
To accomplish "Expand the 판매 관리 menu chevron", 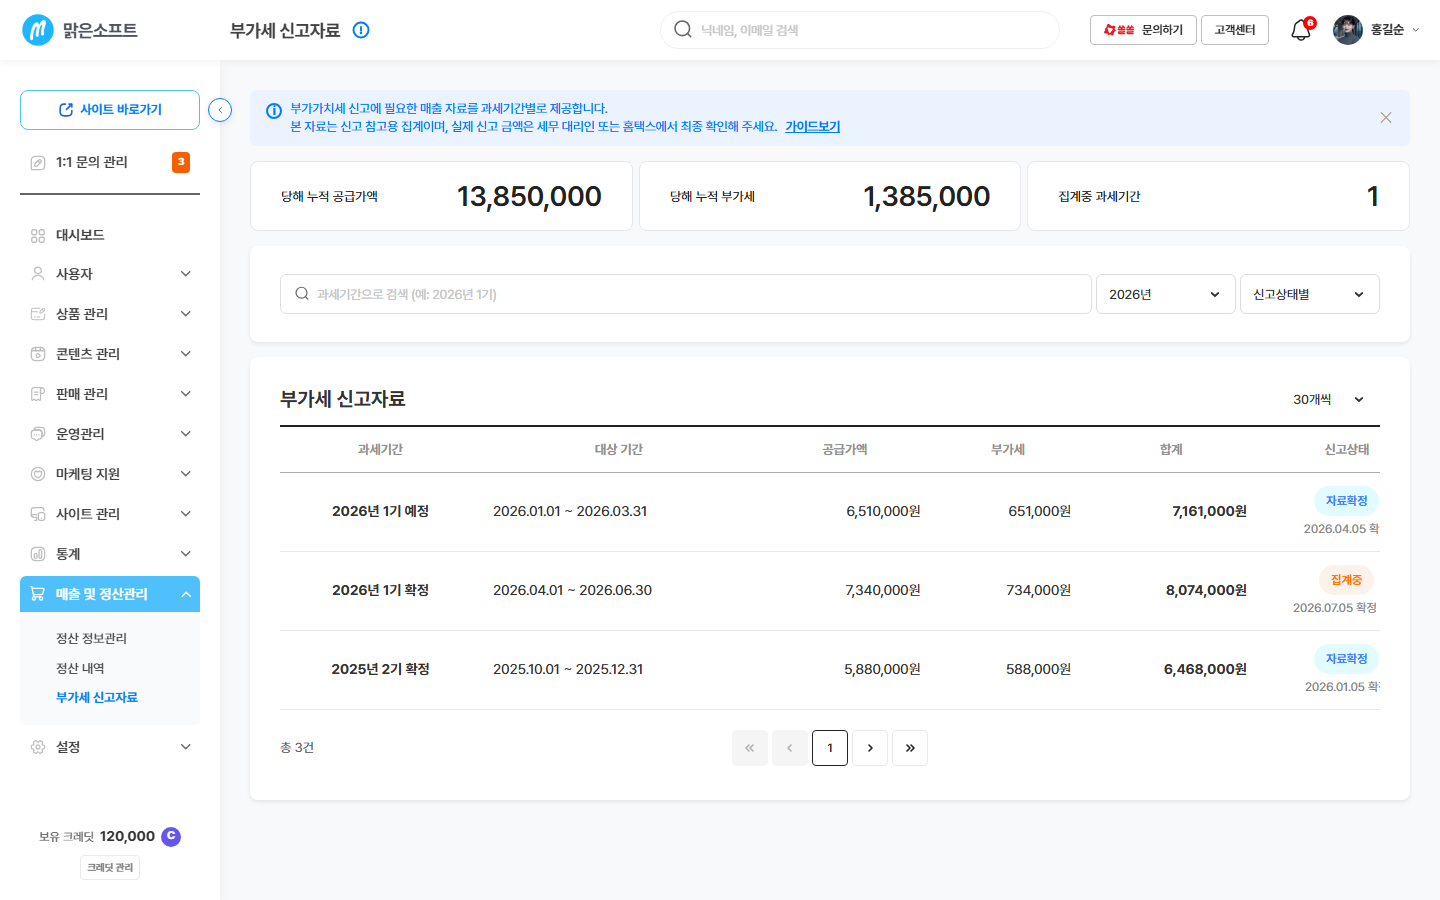I will point(186,394).
